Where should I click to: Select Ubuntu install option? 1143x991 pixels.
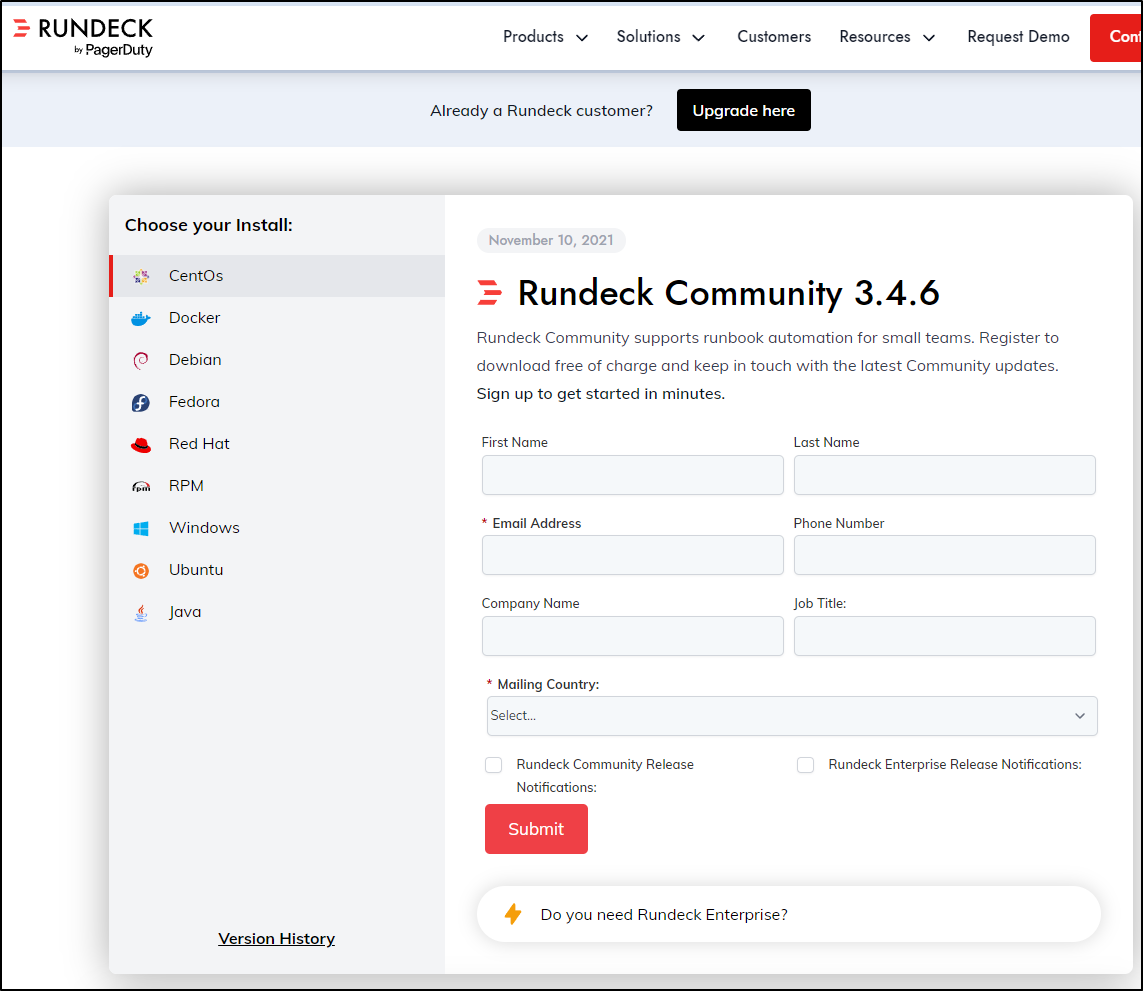tap(277, 570)
